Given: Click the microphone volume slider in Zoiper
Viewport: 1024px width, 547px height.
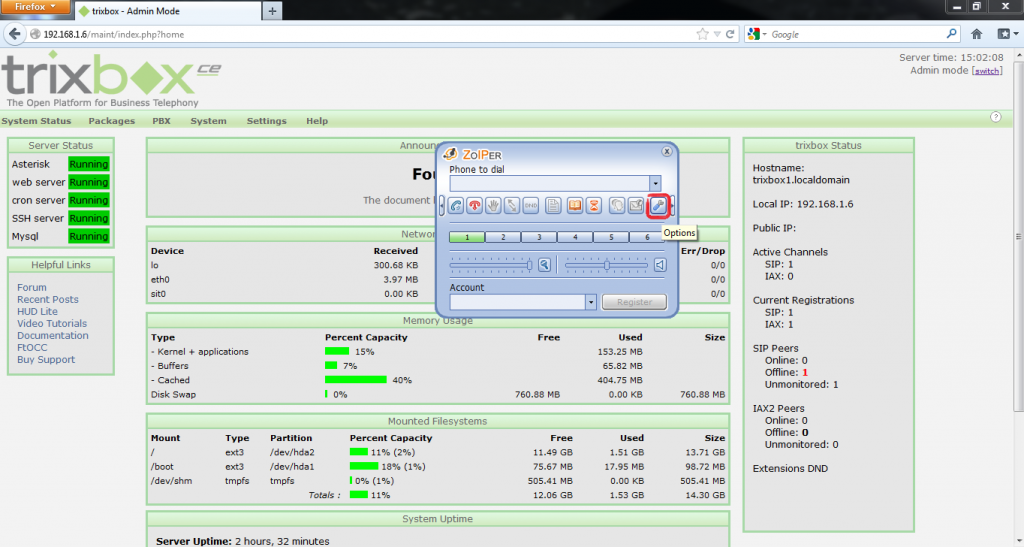Looking at the screenshot, I should (x=491, y=265).
